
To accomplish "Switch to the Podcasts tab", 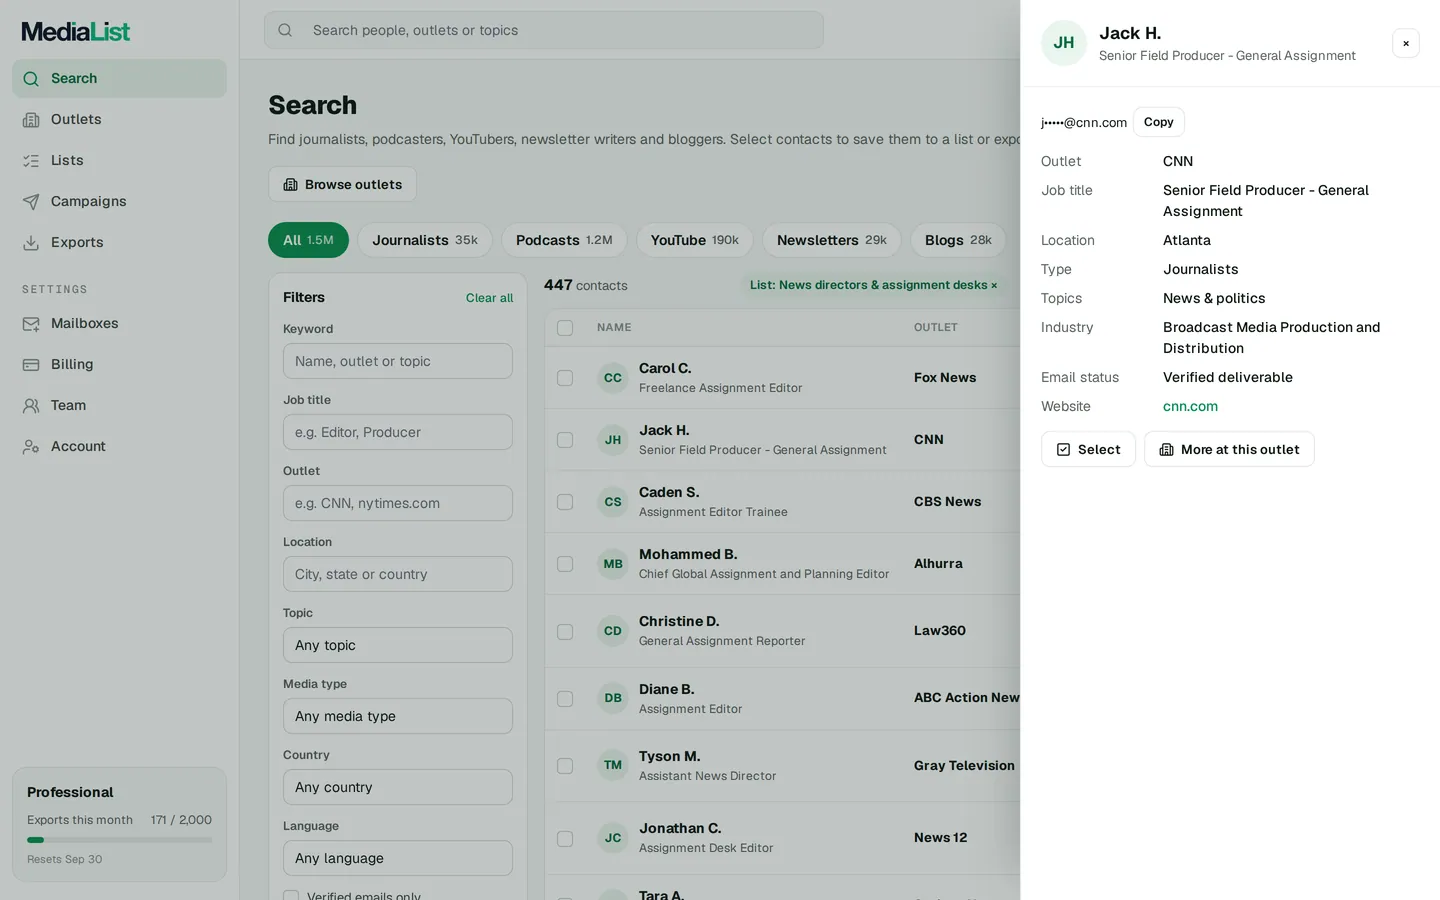I will (564, 240).
